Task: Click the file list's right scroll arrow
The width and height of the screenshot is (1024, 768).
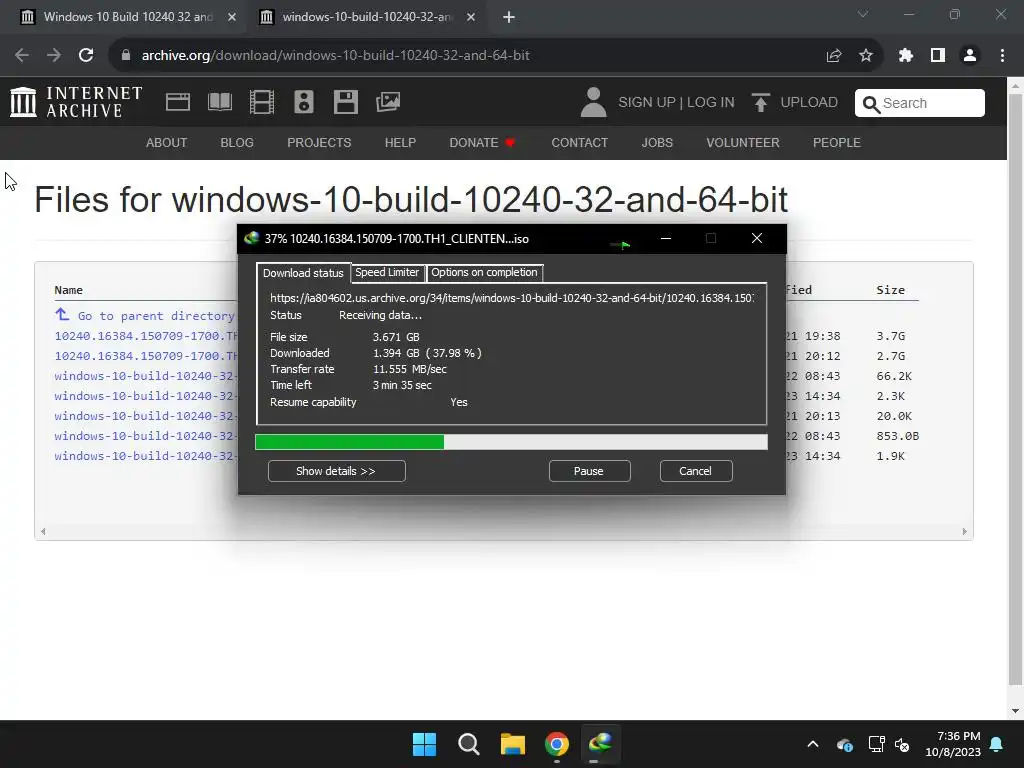Action: (x=965, y=532)
